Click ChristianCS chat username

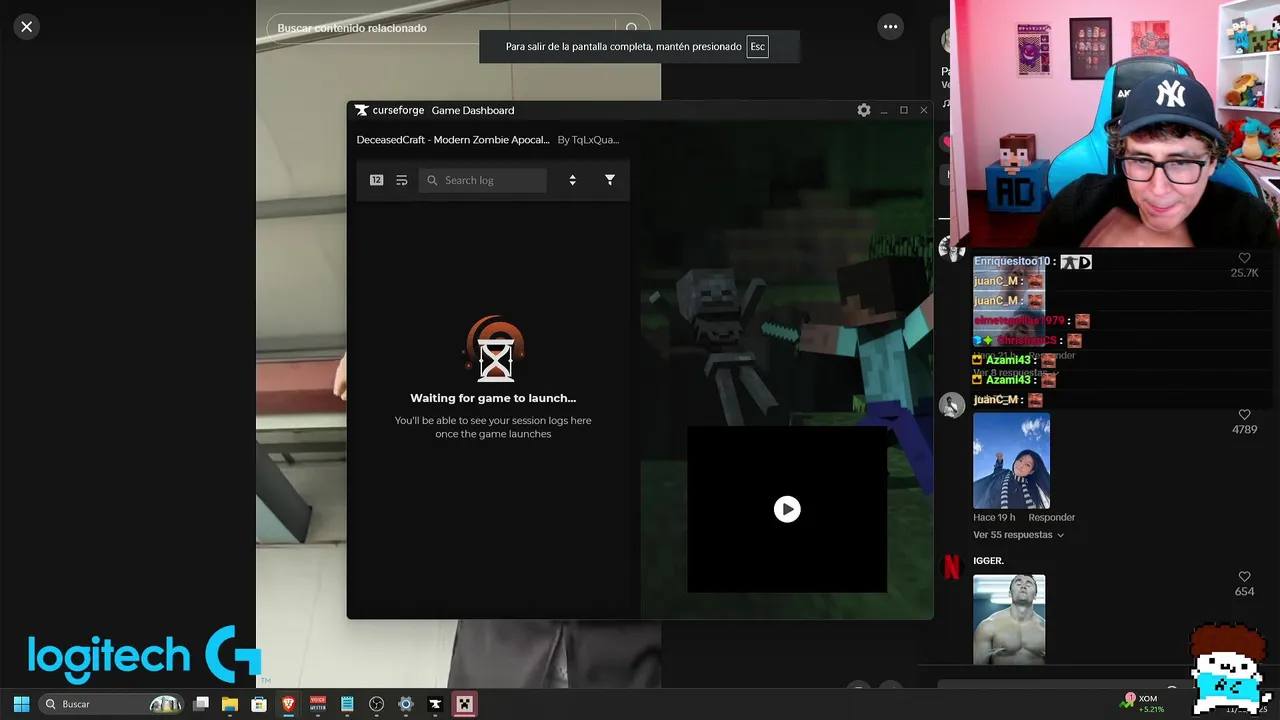coord(1026,341)
